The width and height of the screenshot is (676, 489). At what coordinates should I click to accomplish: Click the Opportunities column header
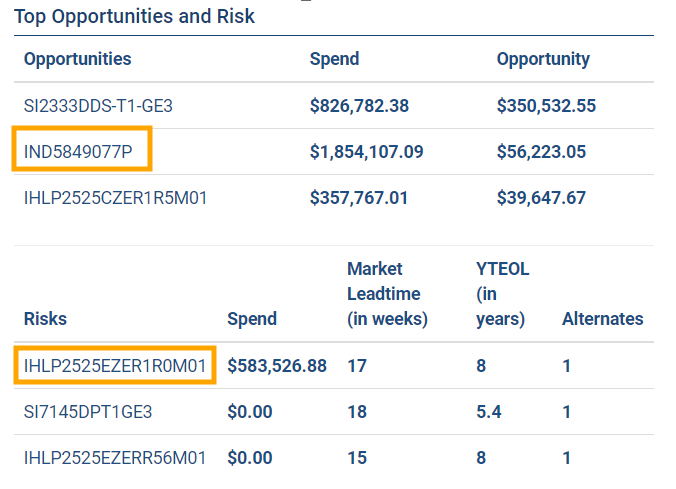[x=77, y=59]
